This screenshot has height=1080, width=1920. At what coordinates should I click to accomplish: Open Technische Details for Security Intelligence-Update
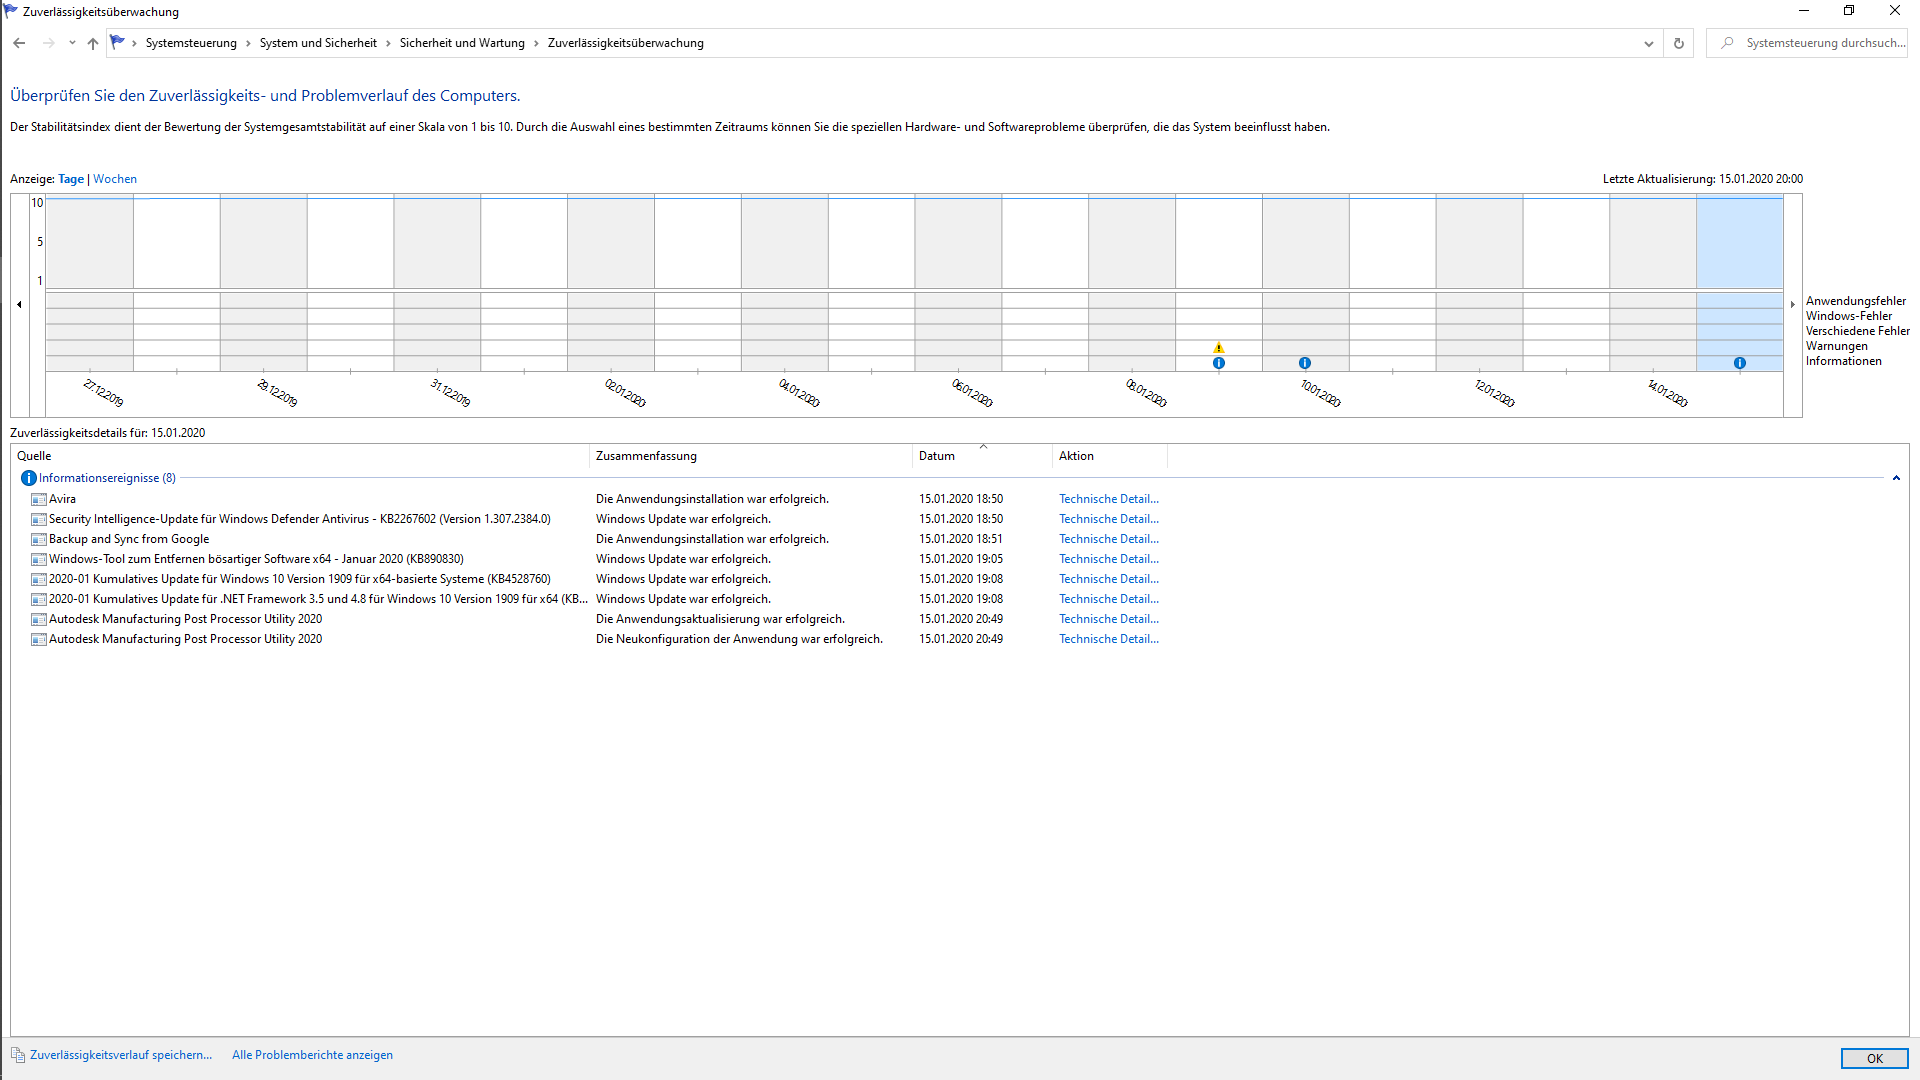point(1109,519)
